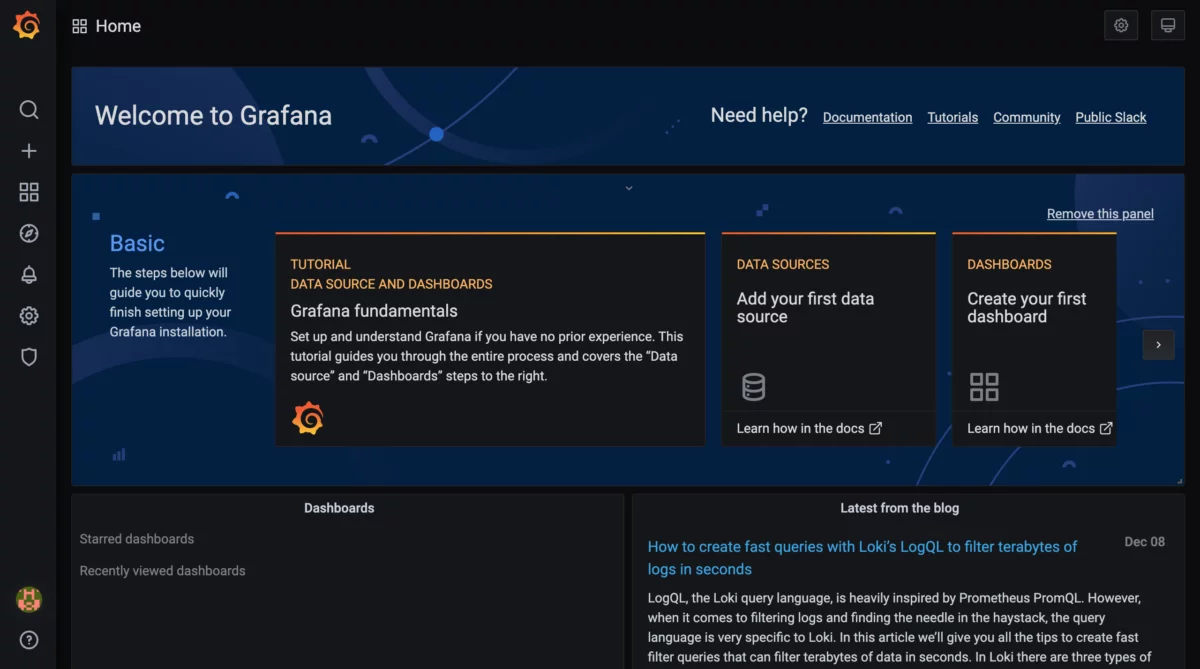The width and height of the screenshot is (1200, 669).
Task: Click Remove this panel link
Action: pos(1100,214)
